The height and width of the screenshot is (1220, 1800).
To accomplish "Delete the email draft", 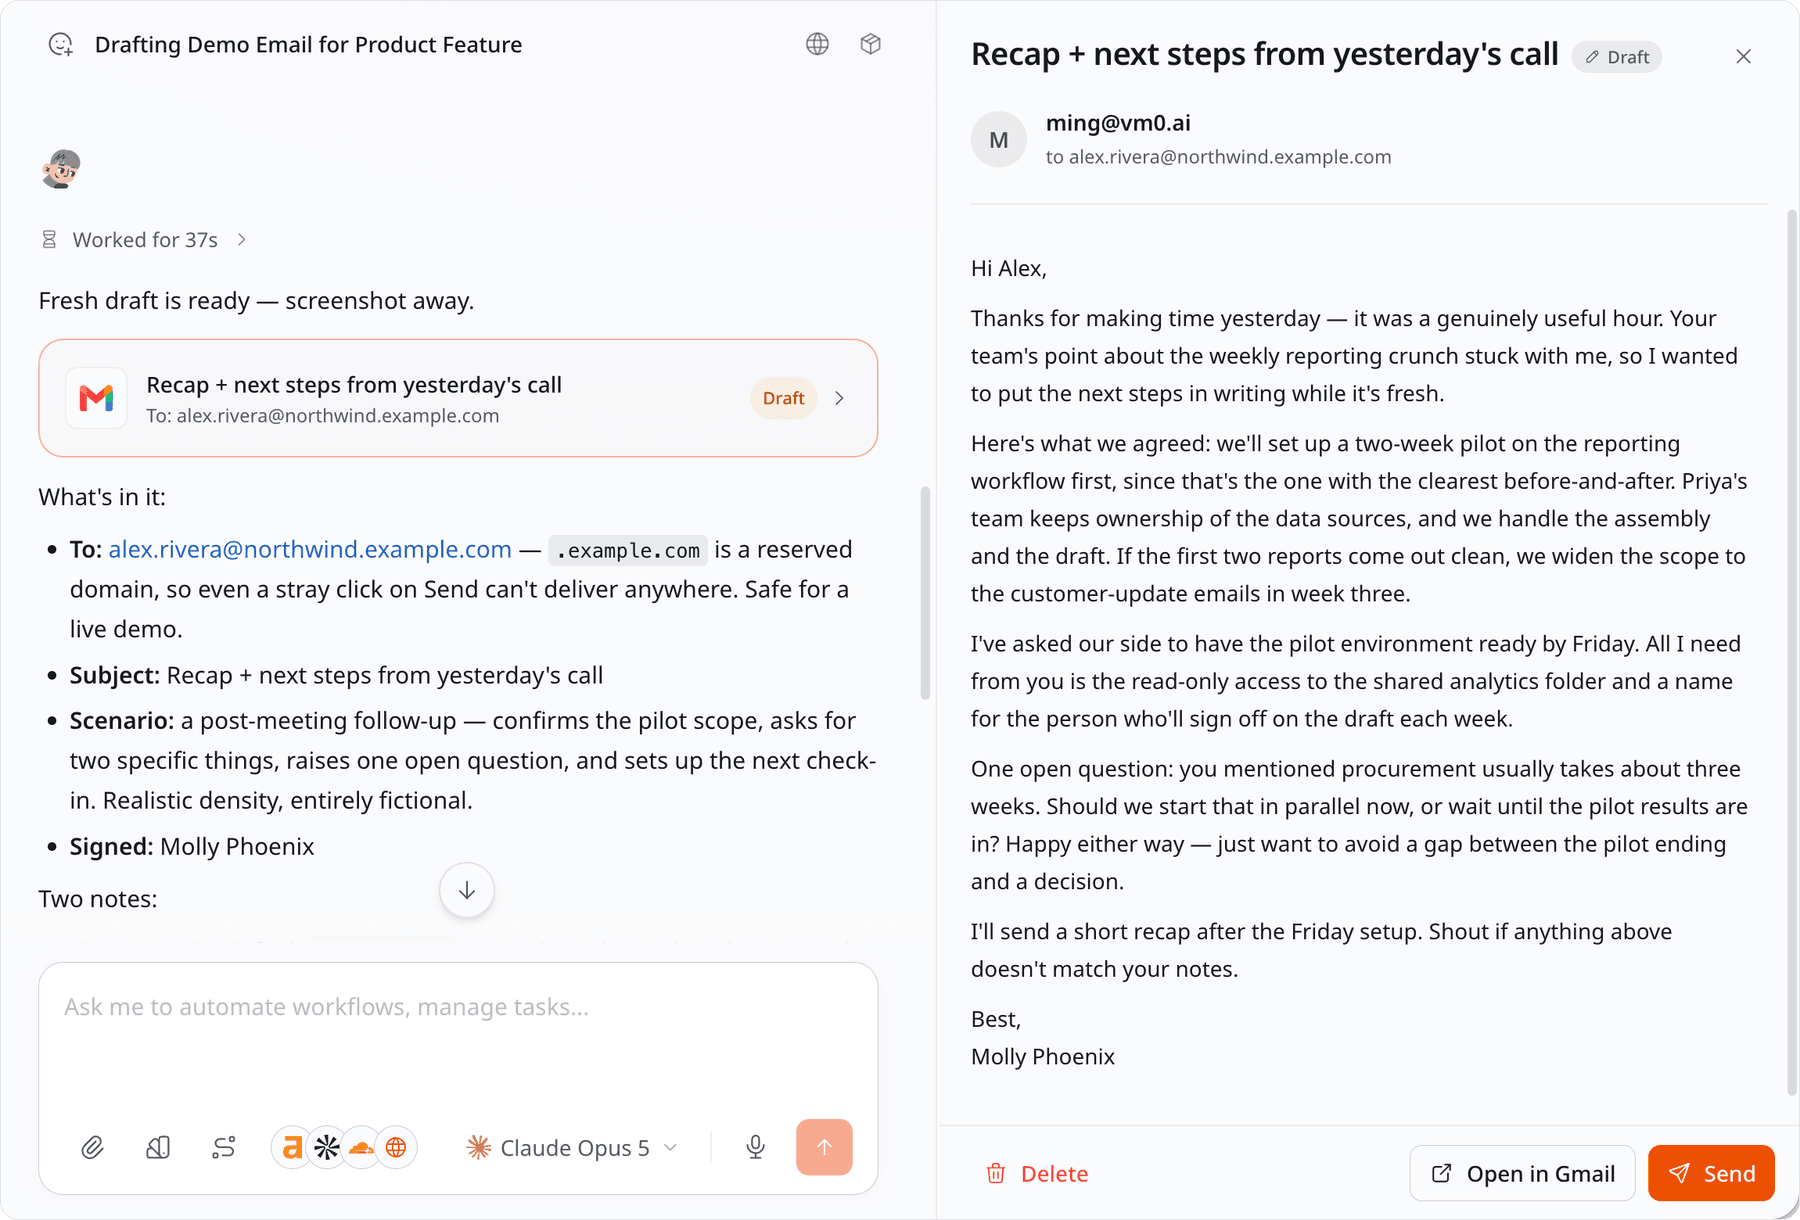I will point(1037,1173).
